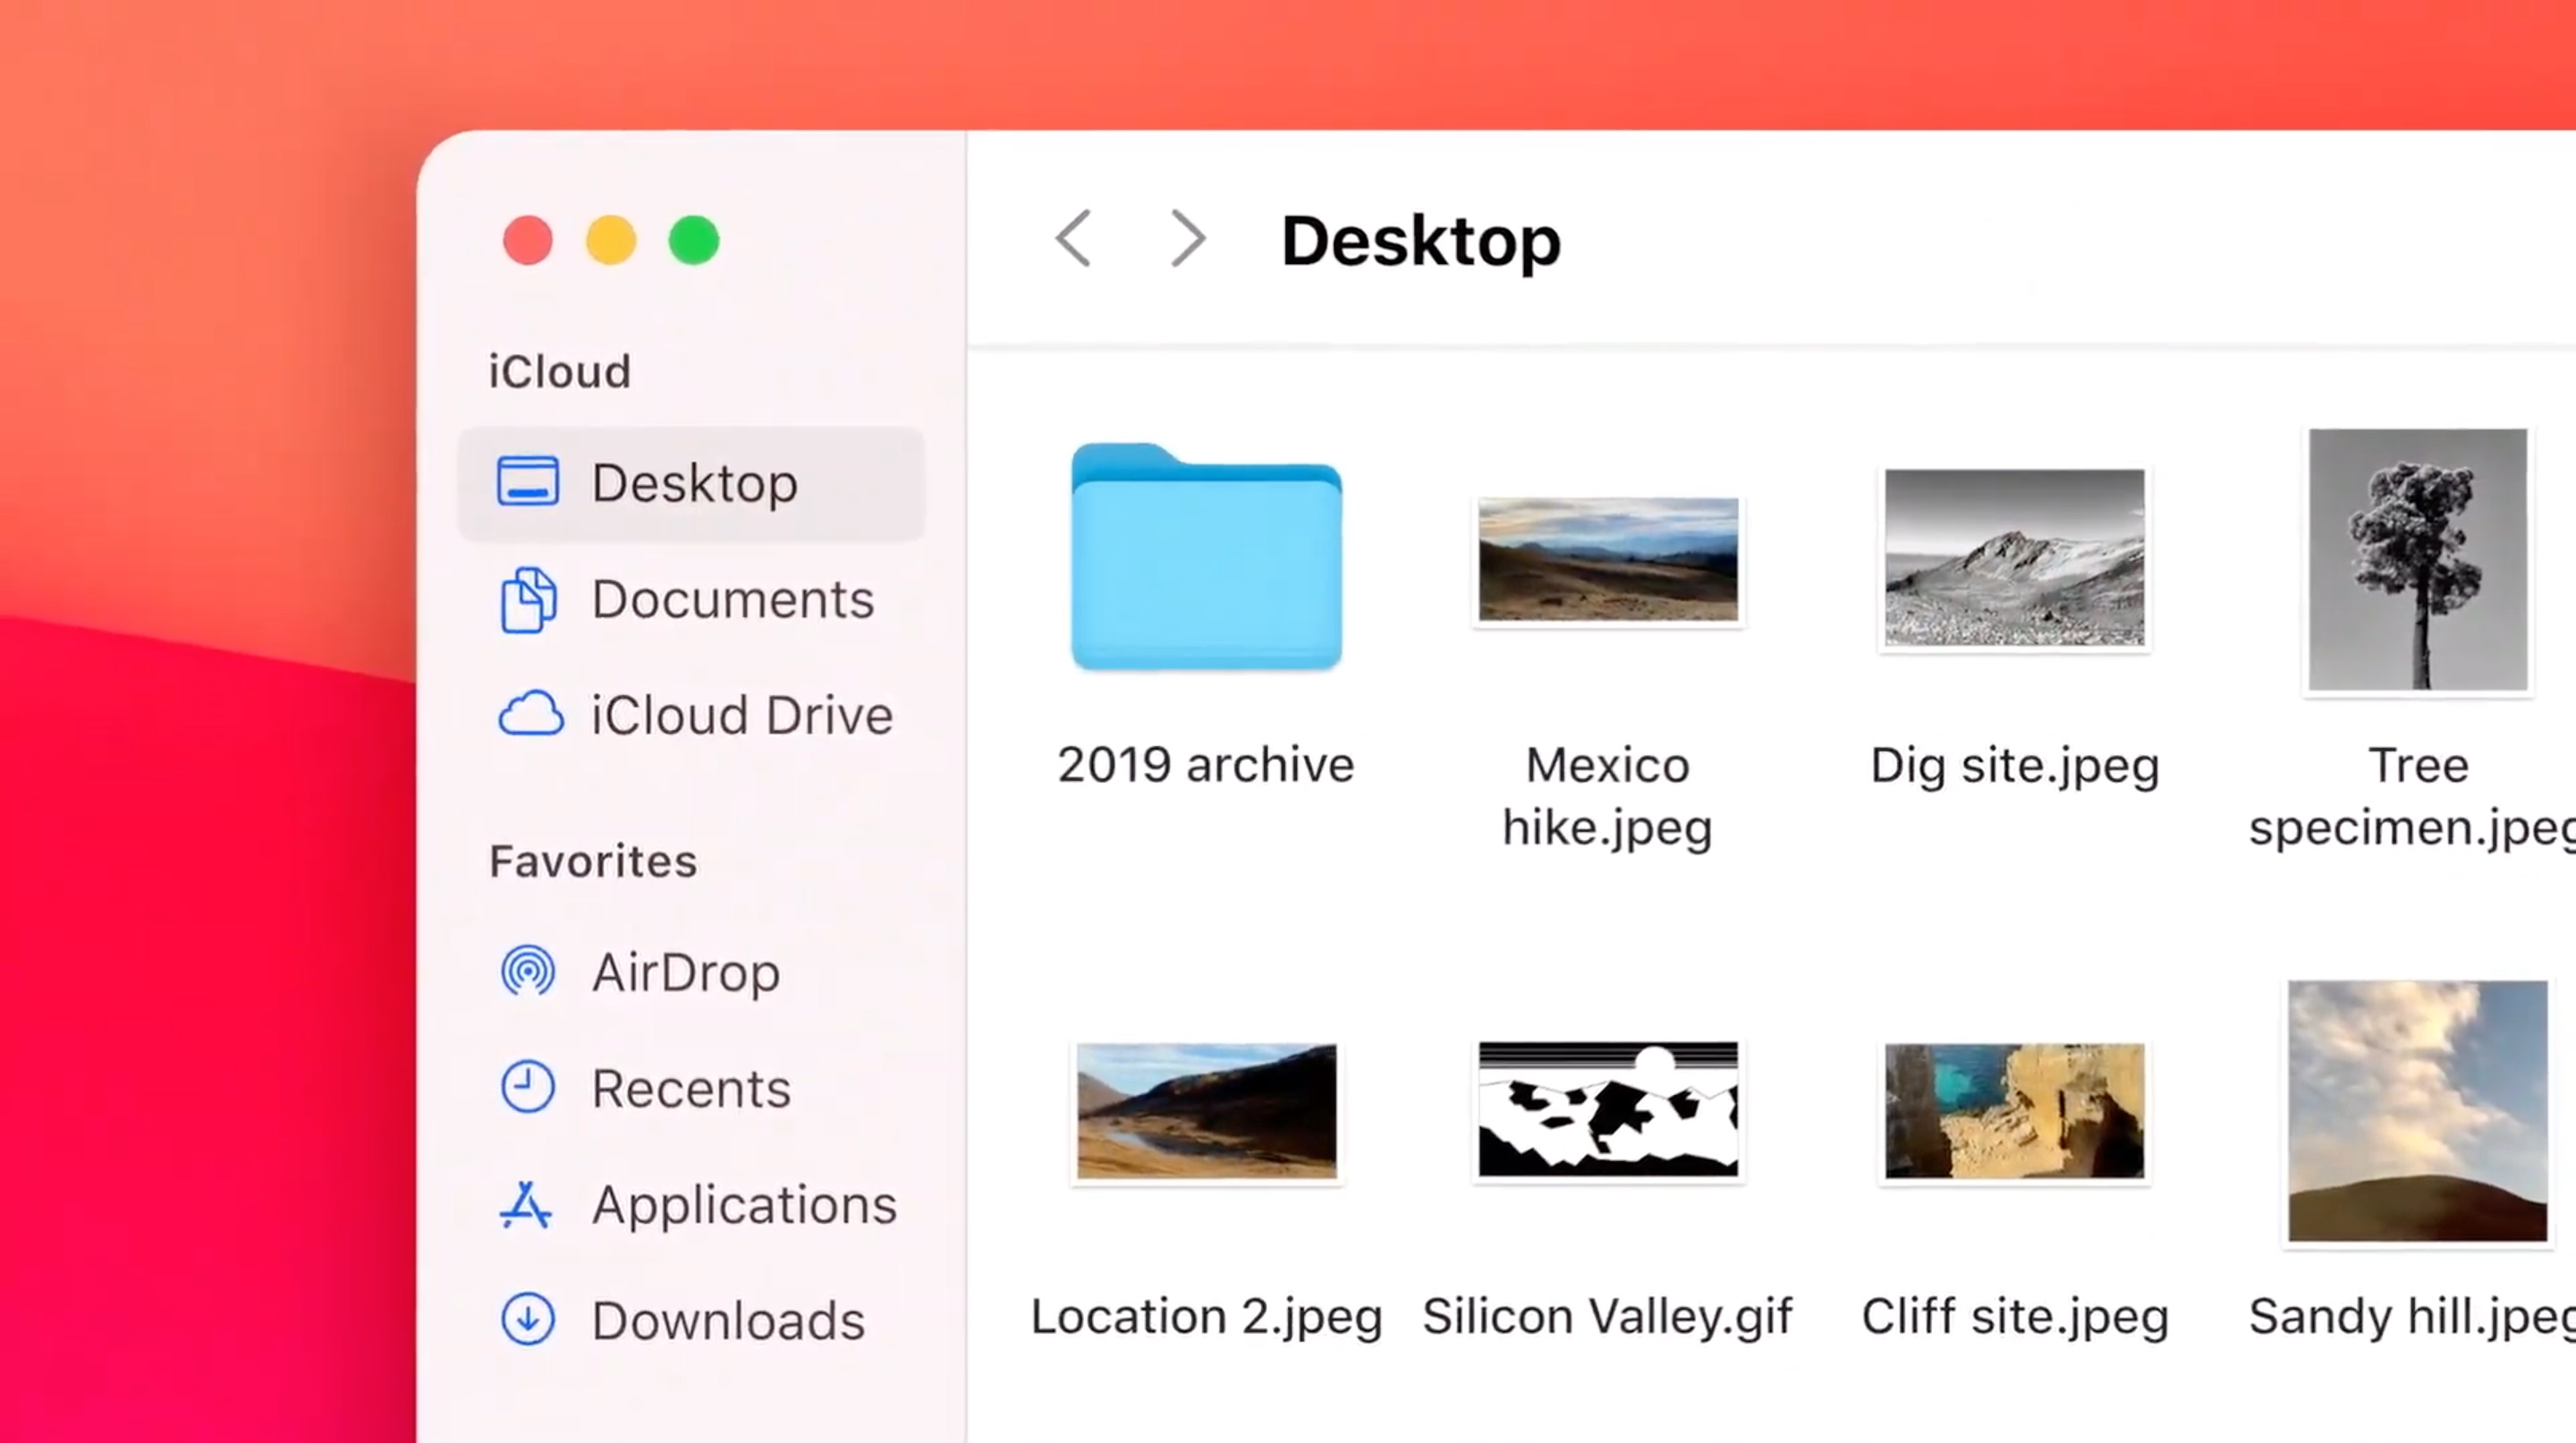Go back with the left chevron
Image resolution: width=2576 pixels, height=1443 pixels.
(x=1073, y=239)
